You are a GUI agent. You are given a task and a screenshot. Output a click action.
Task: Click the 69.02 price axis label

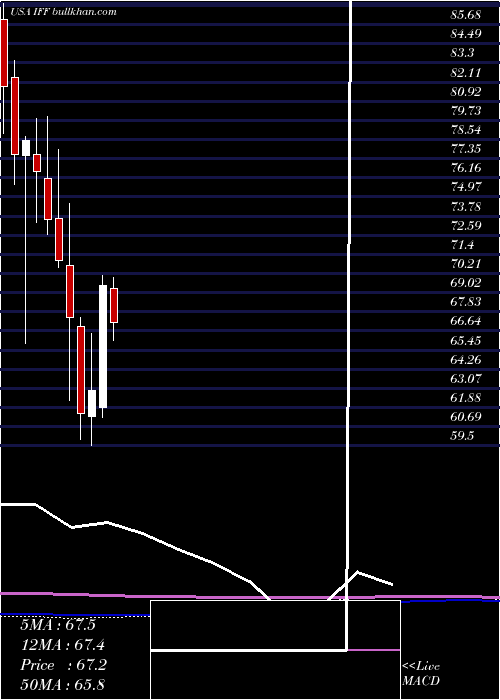tap(466, 283)
